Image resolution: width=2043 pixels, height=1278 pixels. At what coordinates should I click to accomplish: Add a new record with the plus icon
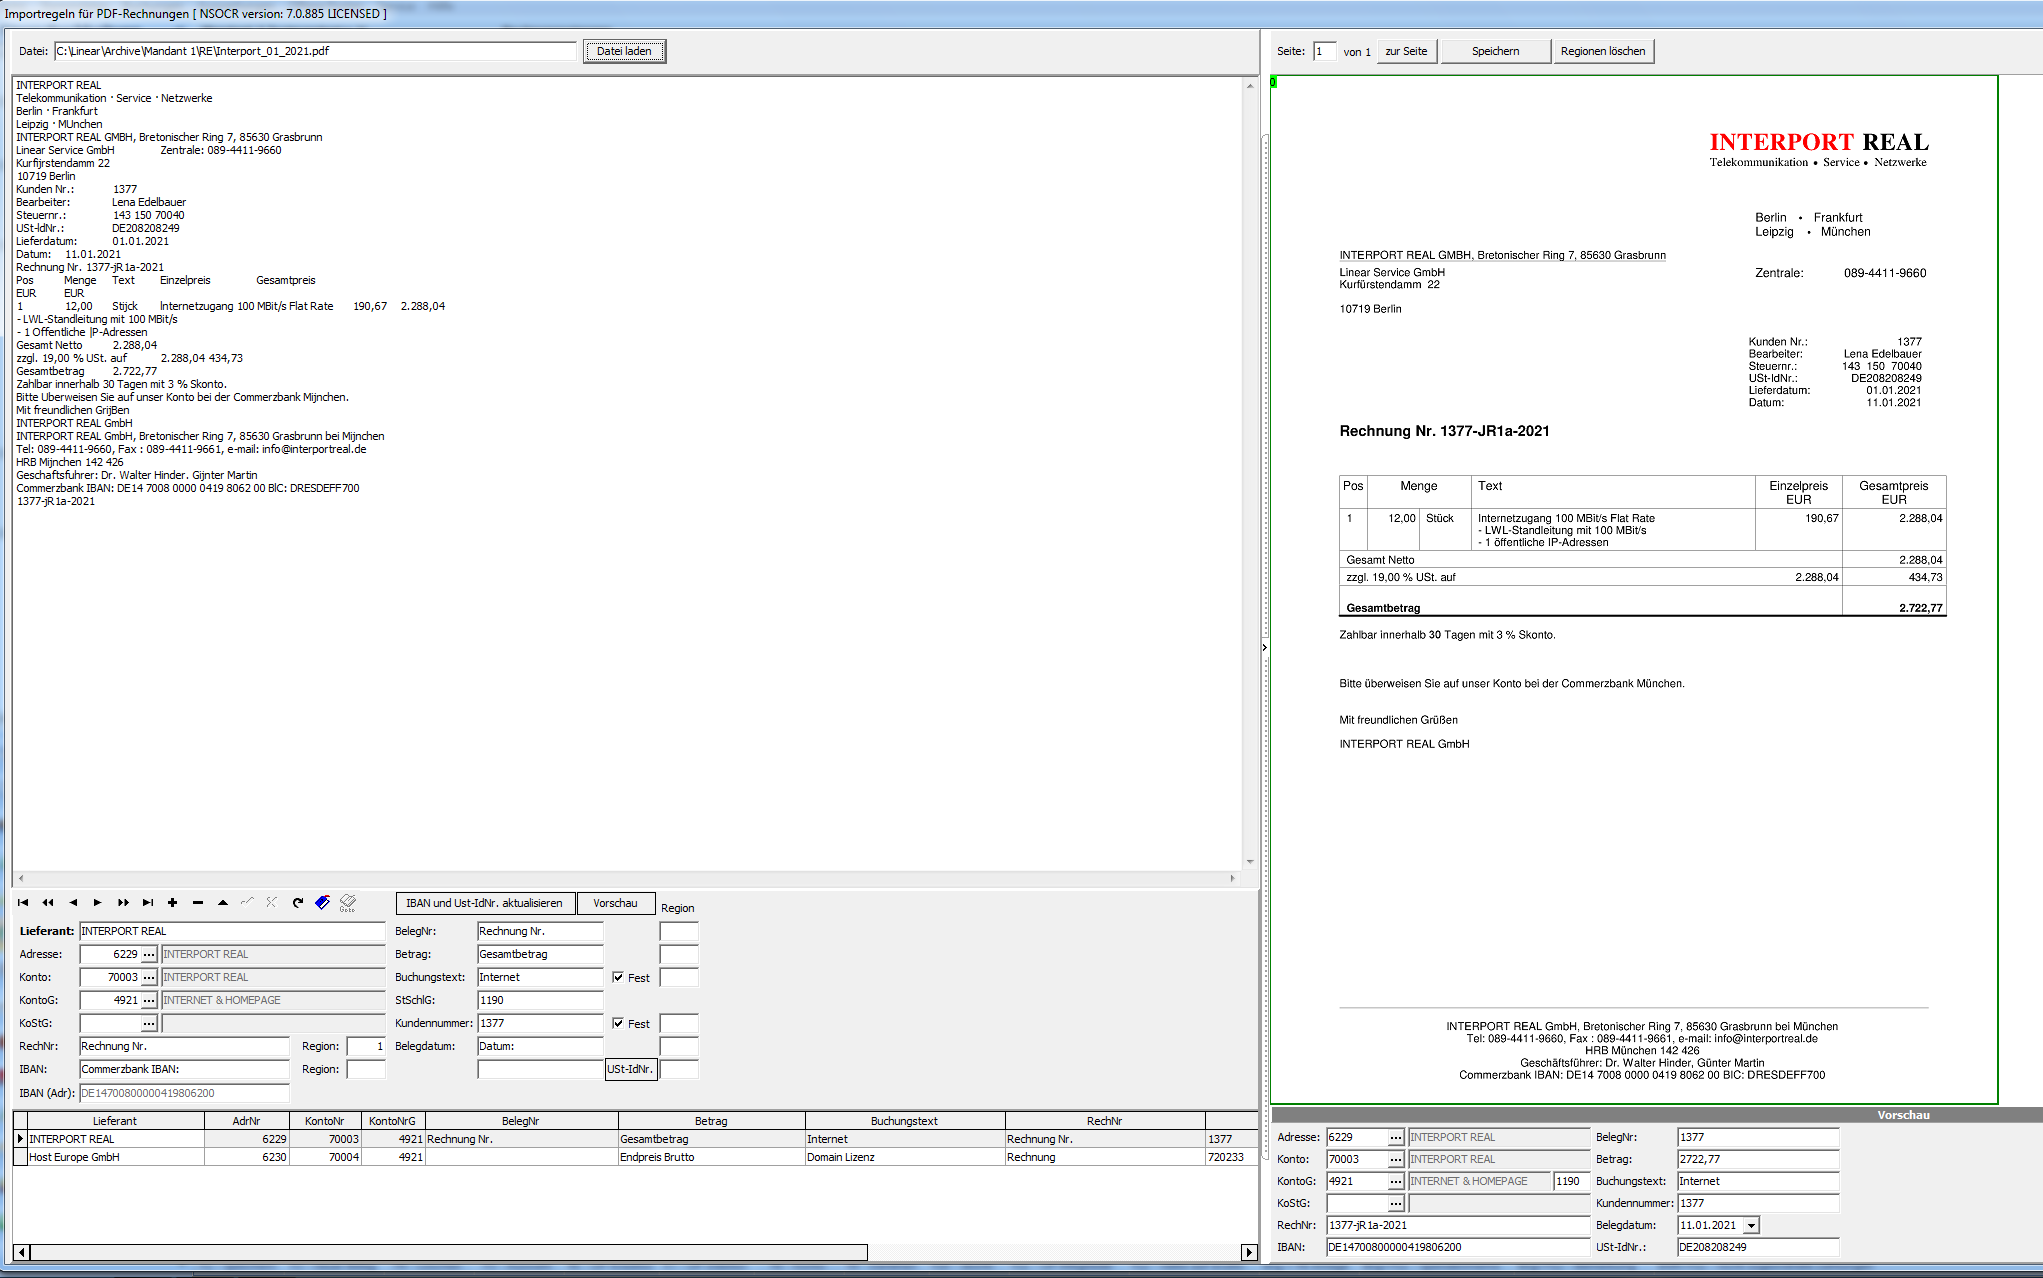click(173, 902)
